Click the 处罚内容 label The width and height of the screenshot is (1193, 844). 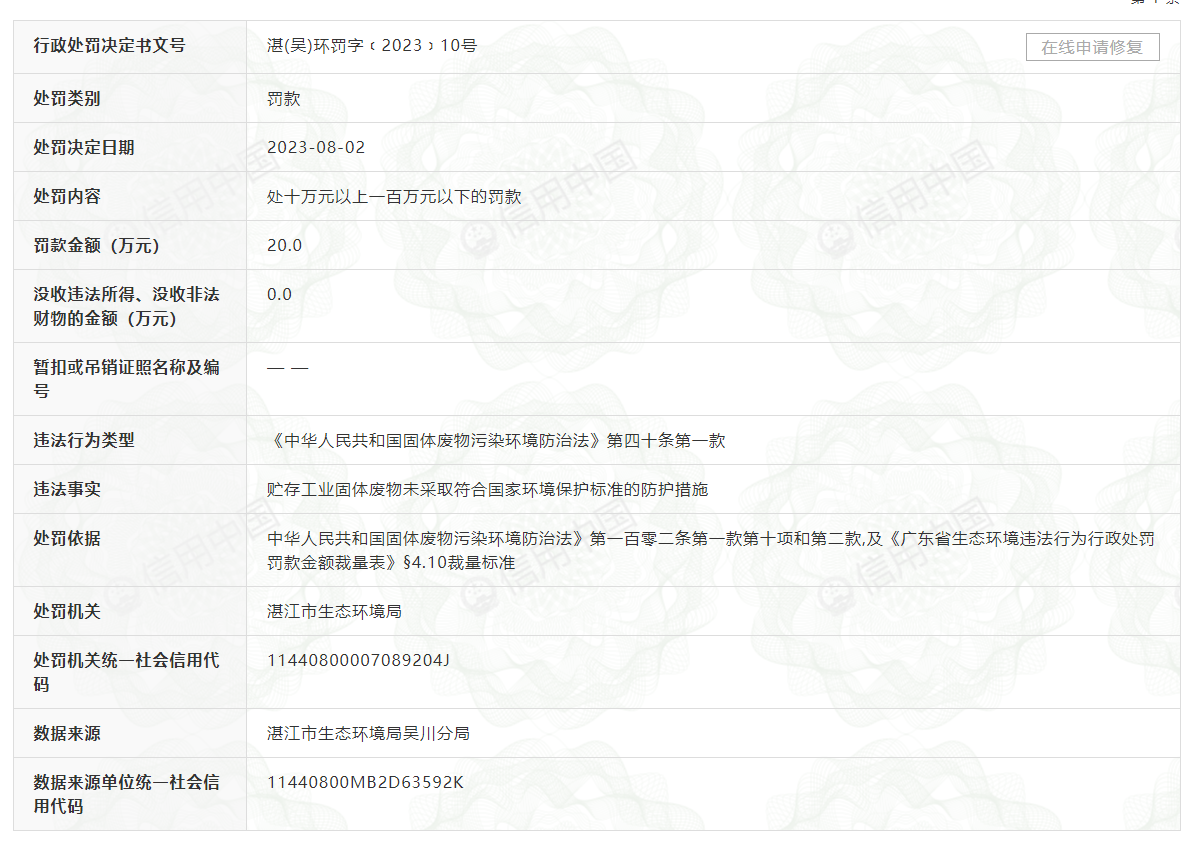pos(67,196)
